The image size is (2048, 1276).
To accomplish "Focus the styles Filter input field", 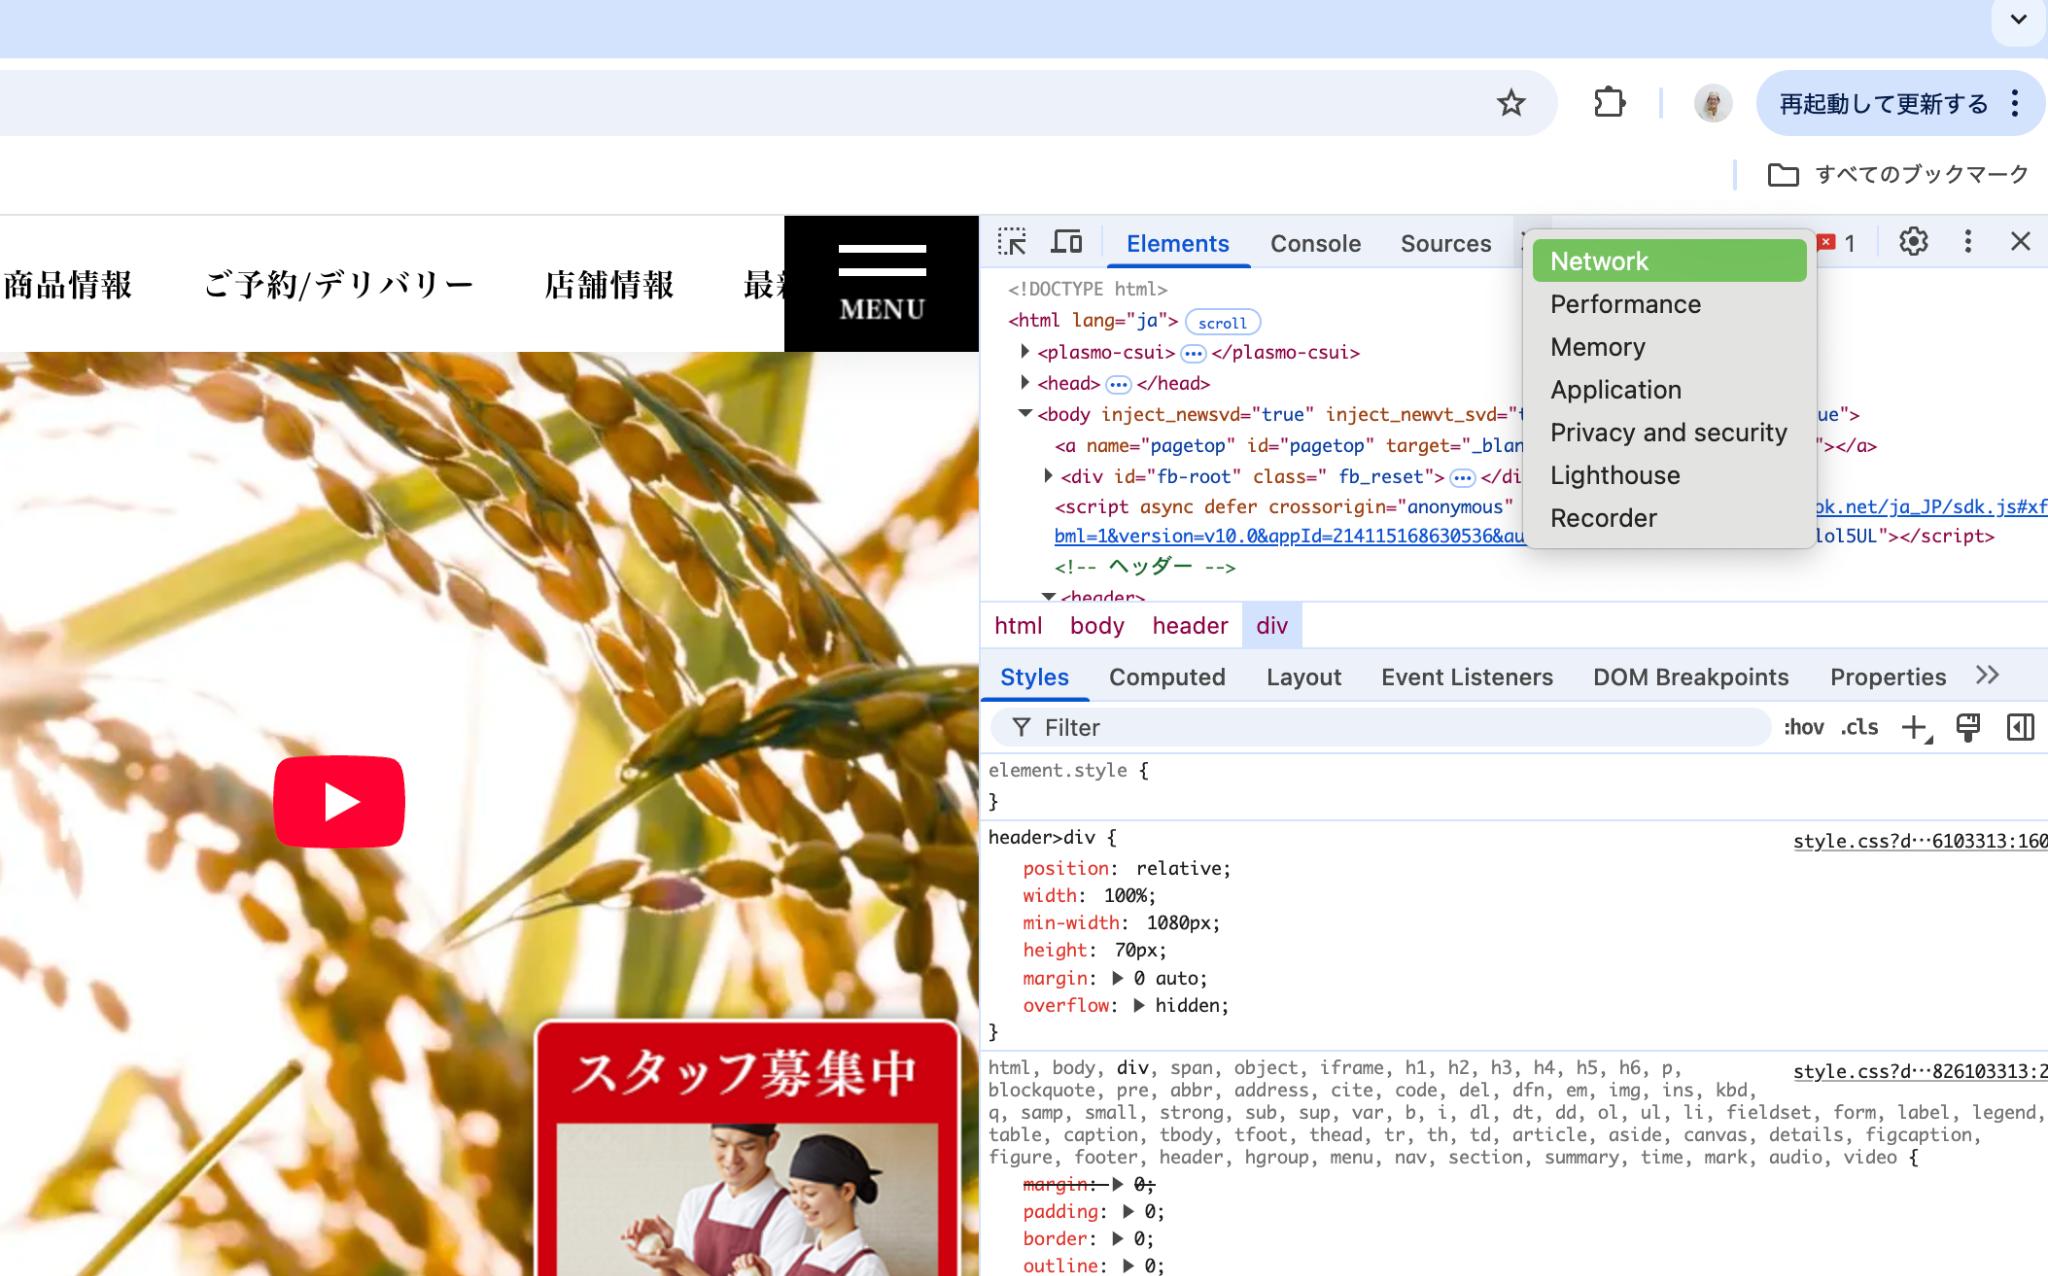I will (x=1380, y=728).
